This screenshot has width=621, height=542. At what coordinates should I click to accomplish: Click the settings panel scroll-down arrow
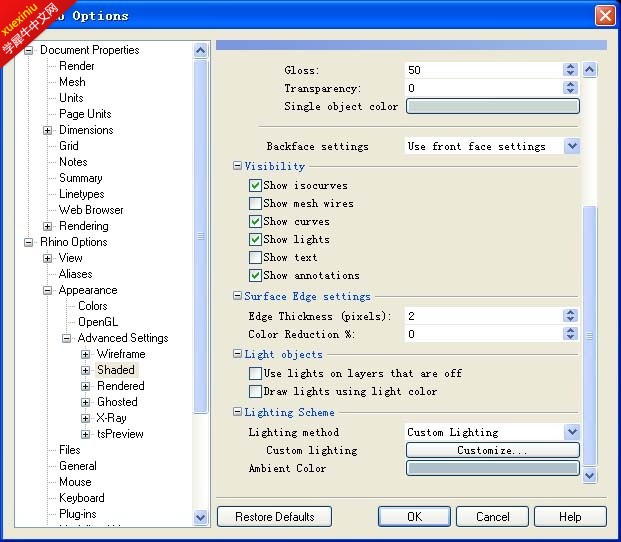pos(589,475)
